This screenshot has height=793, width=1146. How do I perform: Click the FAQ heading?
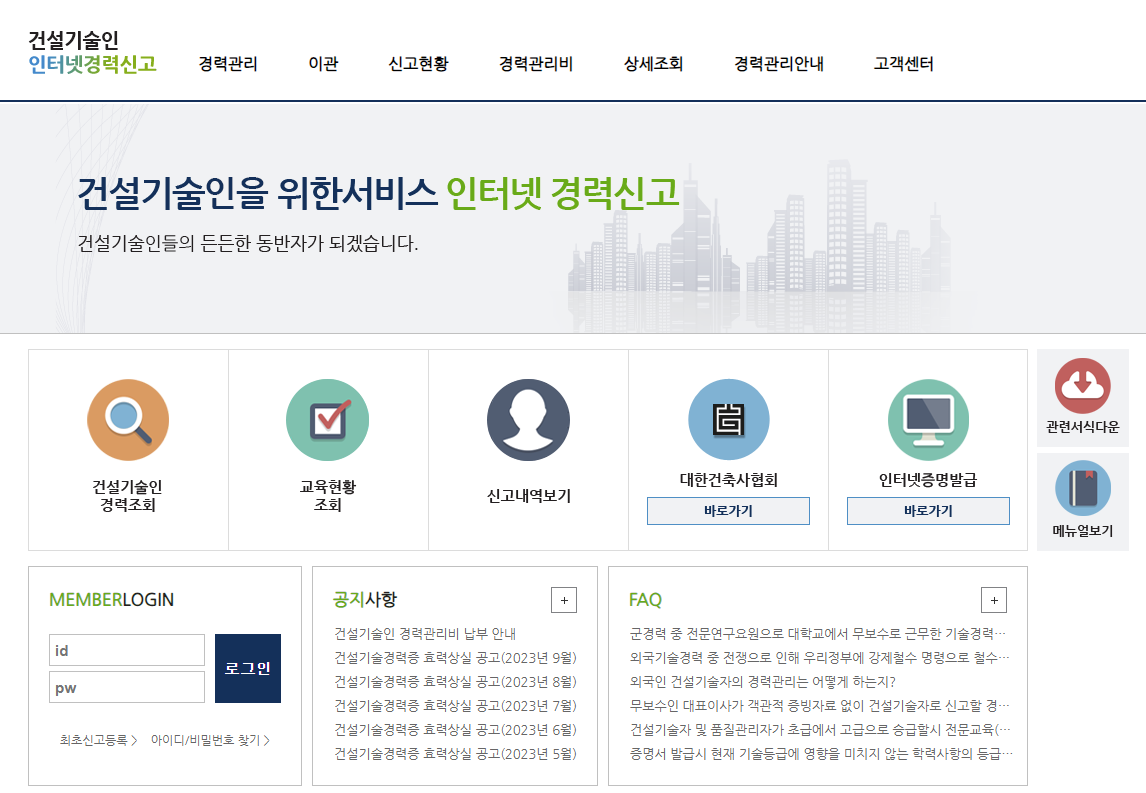click(x=645, y=600)
